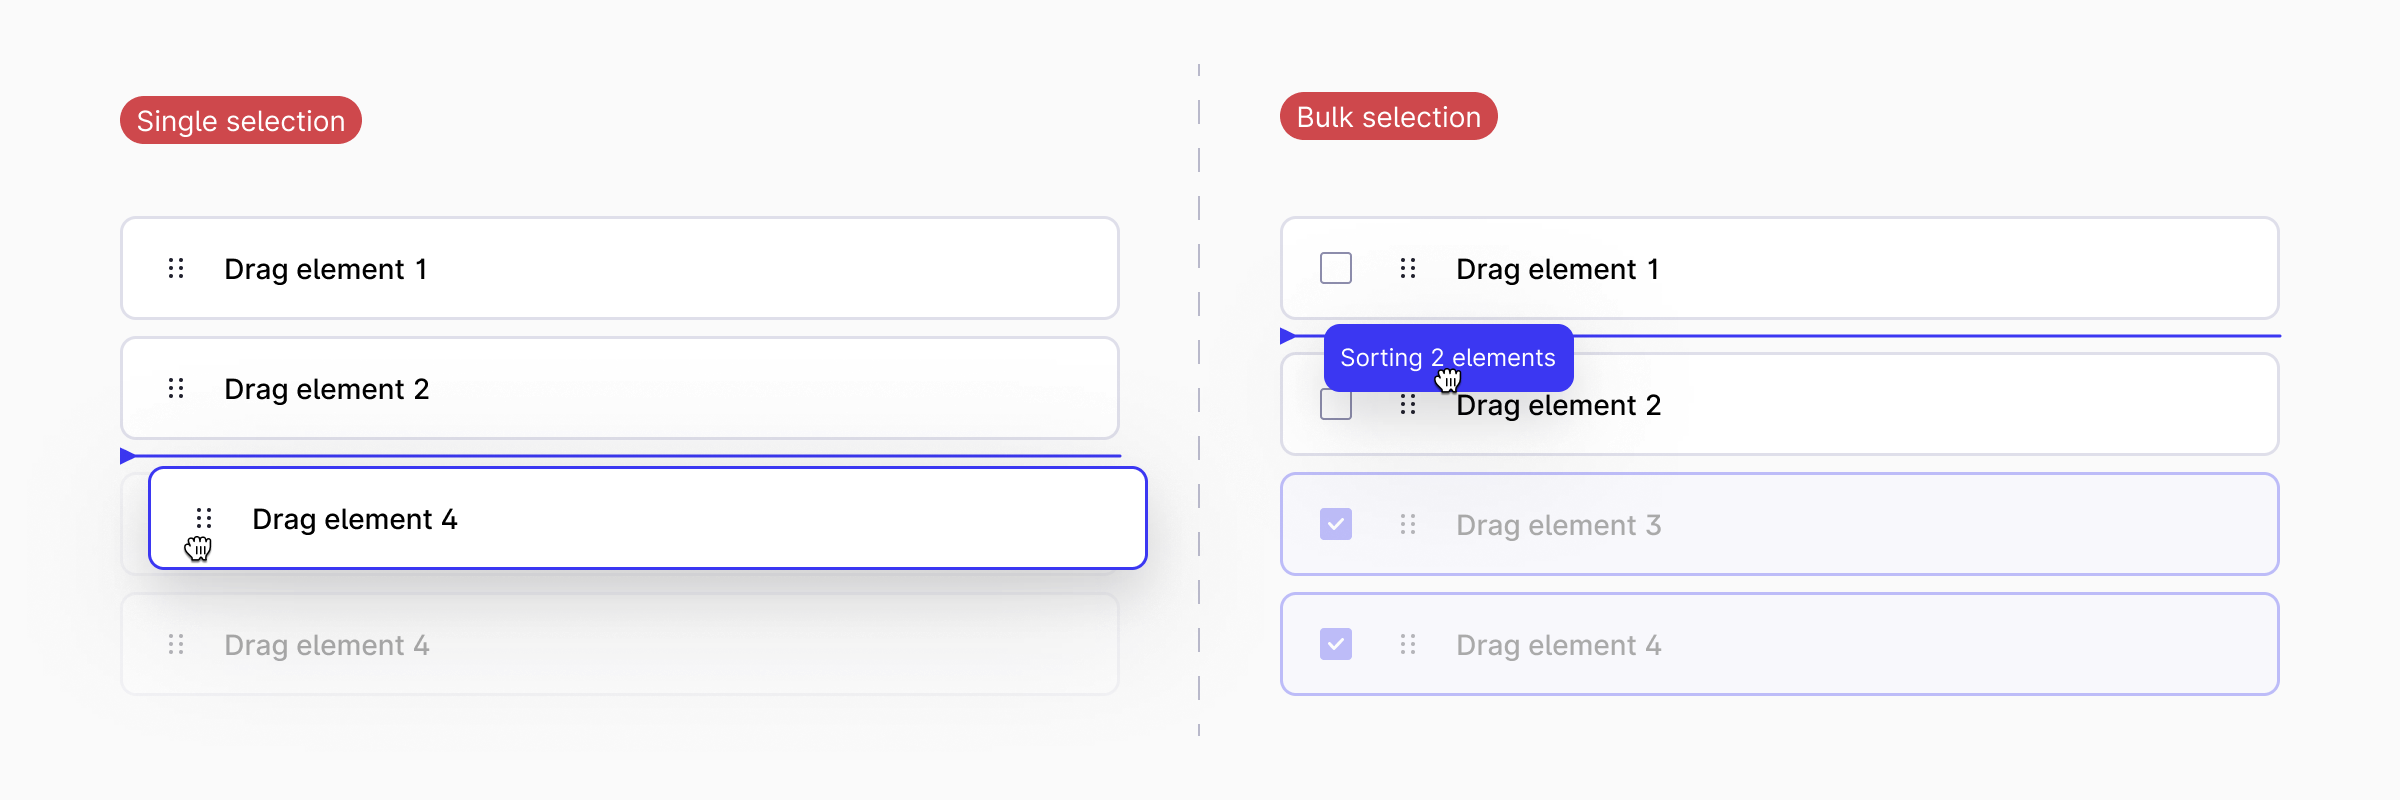Click drag handle of bulk-selection Drag element 3
2400x800 pixels.
coord(1408,525)
